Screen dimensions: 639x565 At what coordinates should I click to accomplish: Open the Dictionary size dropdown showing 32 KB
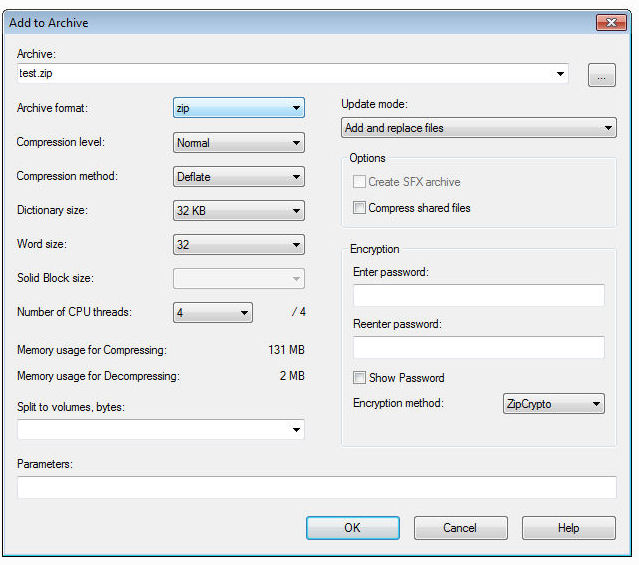[x=239, y=210]
